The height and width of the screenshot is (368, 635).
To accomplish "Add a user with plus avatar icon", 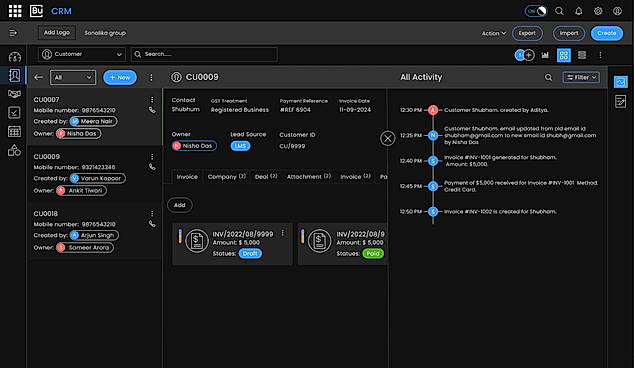I will pos(528,55).
